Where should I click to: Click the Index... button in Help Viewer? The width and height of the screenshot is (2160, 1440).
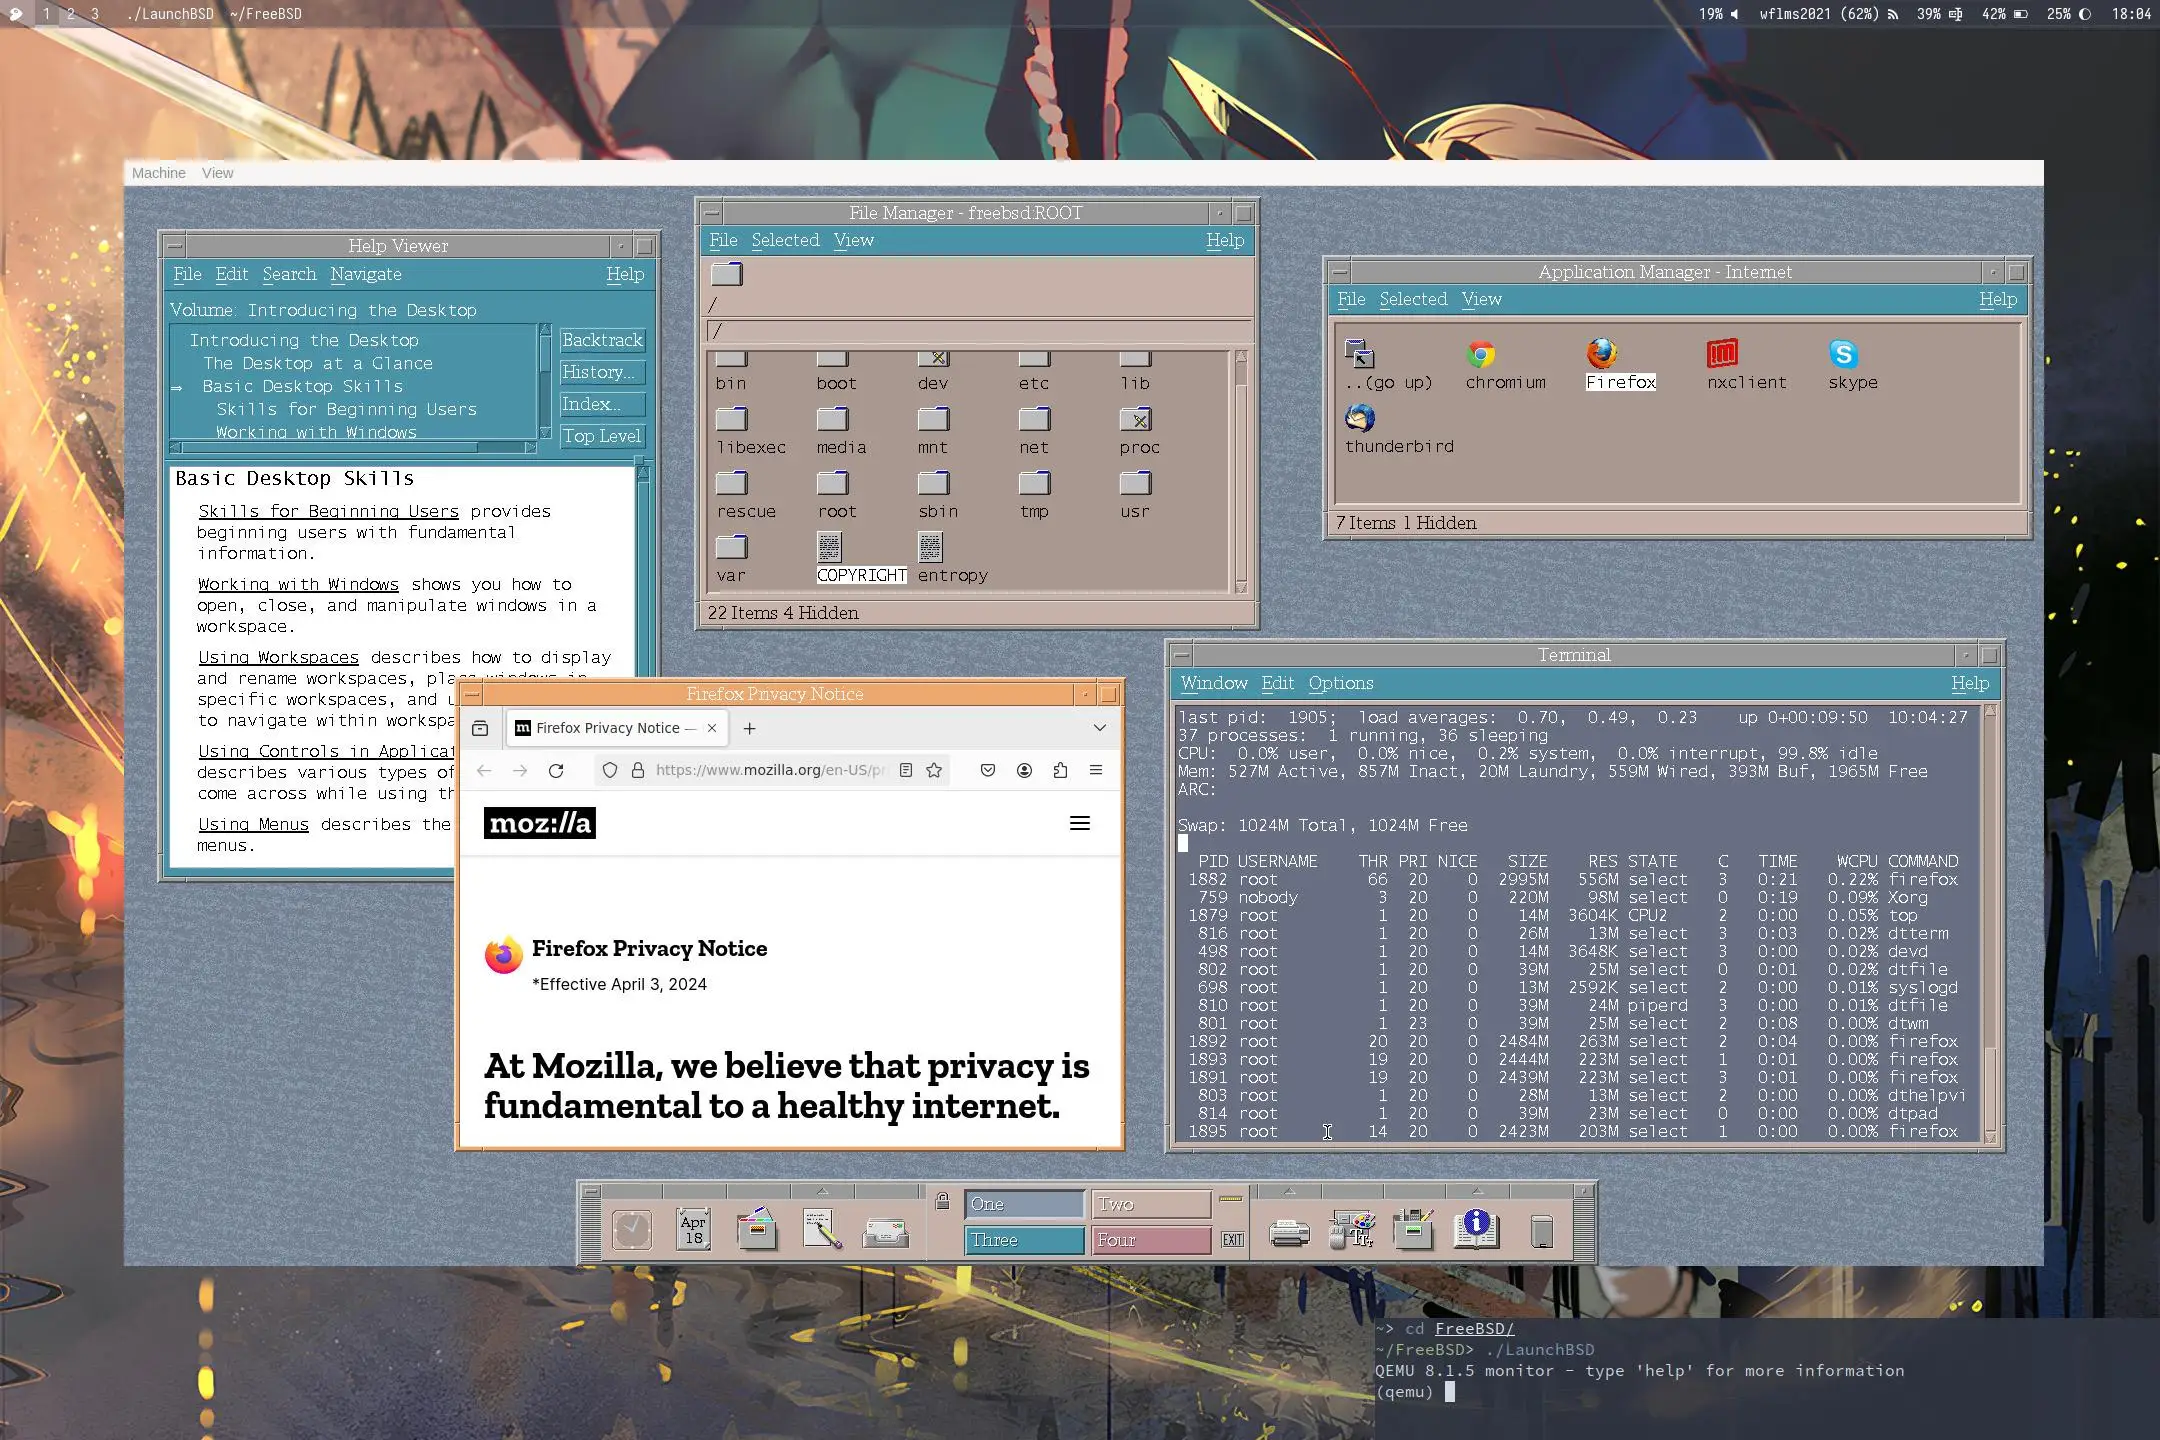pyautogui.click(x=602, y=404)
